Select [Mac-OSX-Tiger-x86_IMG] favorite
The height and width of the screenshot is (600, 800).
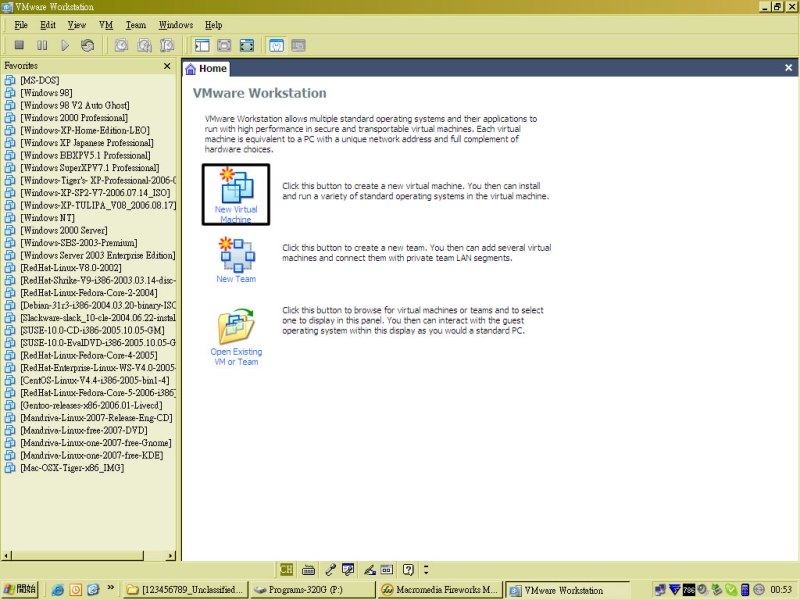pyautogui.click(x=72, y=467)
